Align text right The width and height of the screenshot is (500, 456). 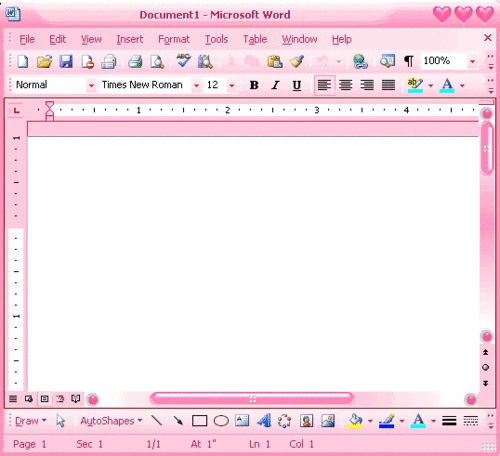click(367, 85)
